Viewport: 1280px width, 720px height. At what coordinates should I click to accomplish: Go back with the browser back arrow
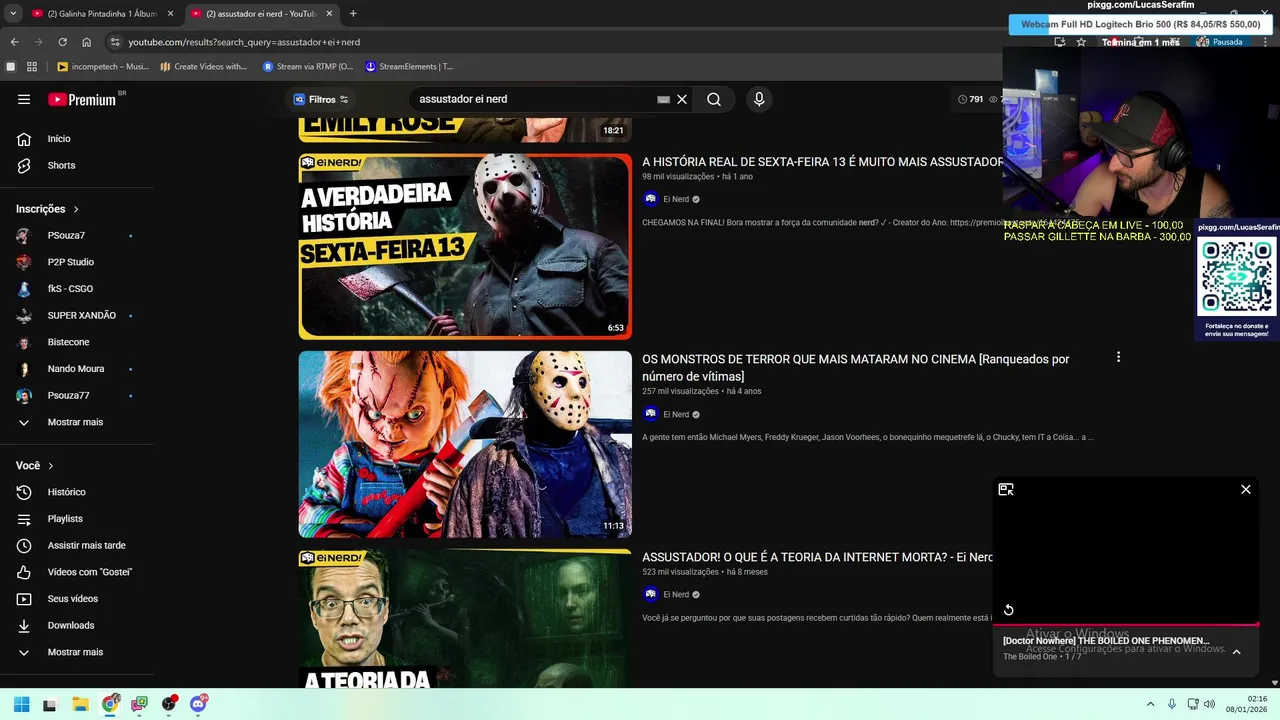[x=14, y=42]
